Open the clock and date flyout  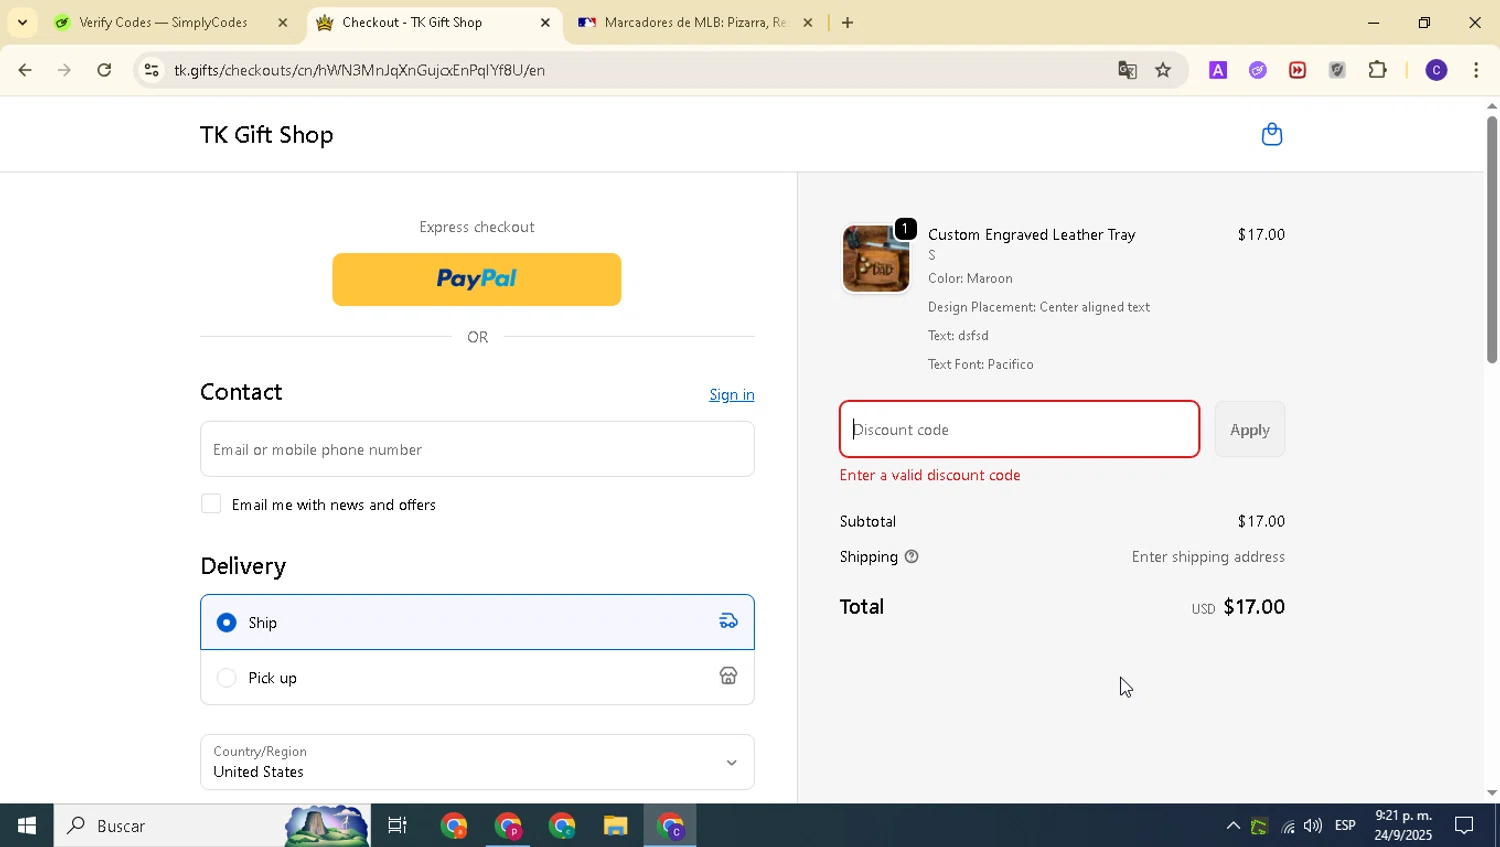coord(1403,826)
